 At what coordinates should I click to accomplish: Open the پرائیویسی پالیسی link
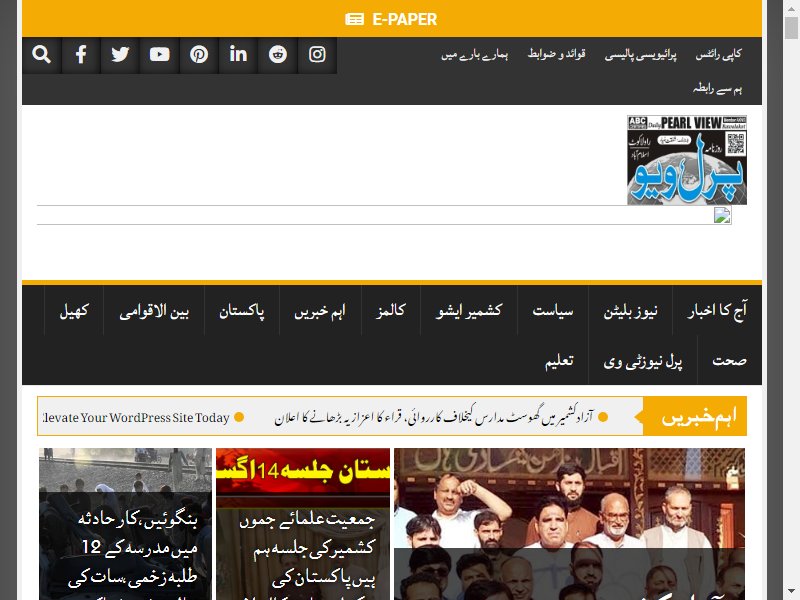641,54
